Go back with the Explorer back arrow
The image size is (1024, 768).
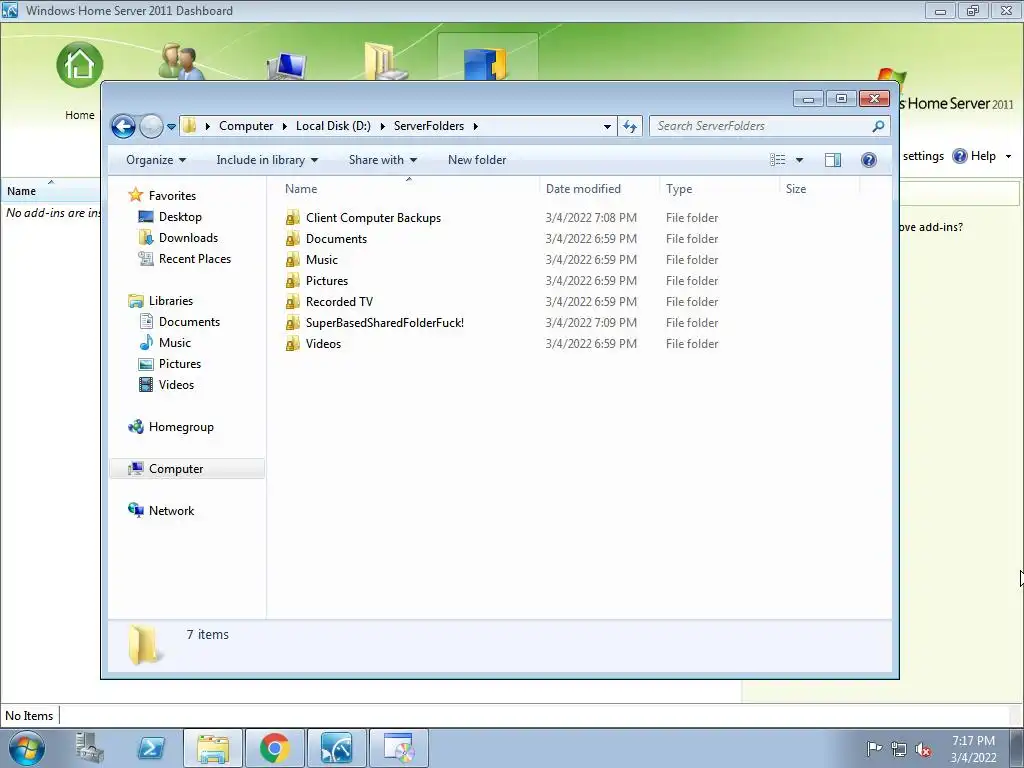123,126
